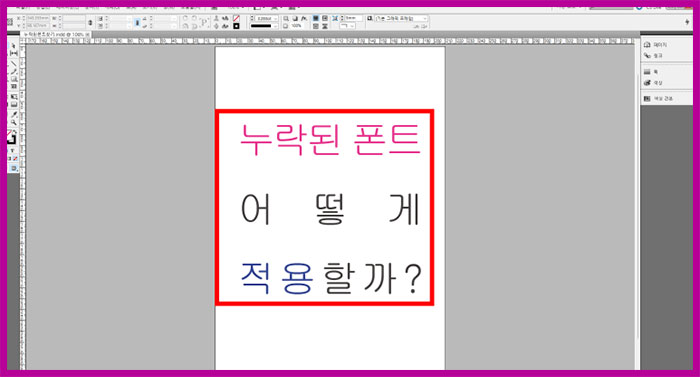The height and width of the screenshot is (377, 700).
Task: Click the pink text "누락된 폰트"
Action: [x=330, y=139]
